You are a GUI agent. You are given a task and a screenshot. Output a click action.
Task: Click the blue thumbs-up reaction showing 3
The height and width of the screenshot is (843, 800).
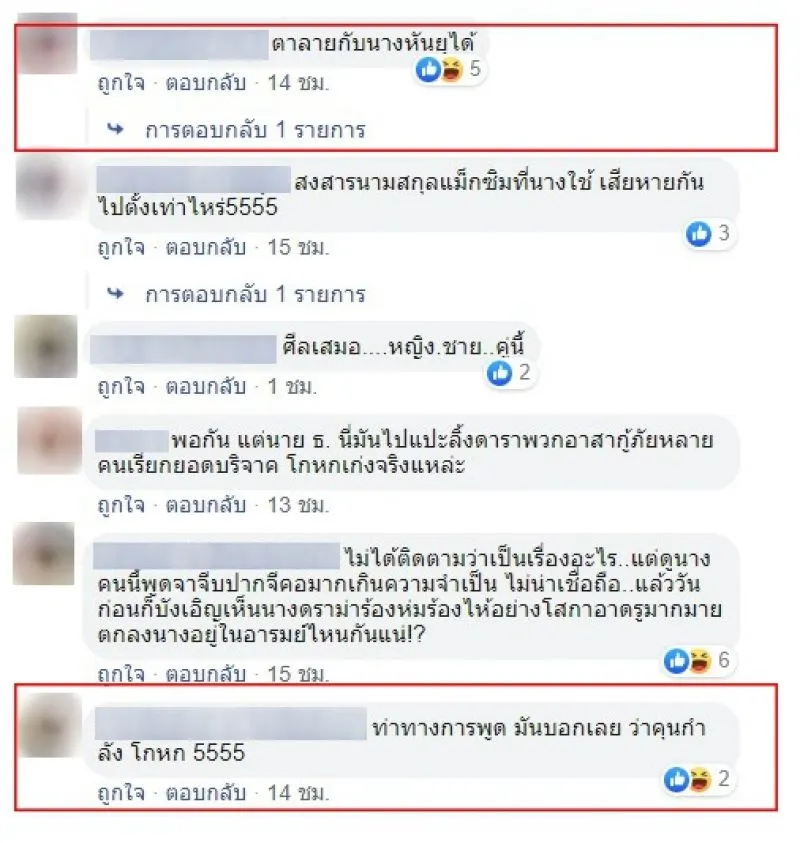click(x=709, y=234)
